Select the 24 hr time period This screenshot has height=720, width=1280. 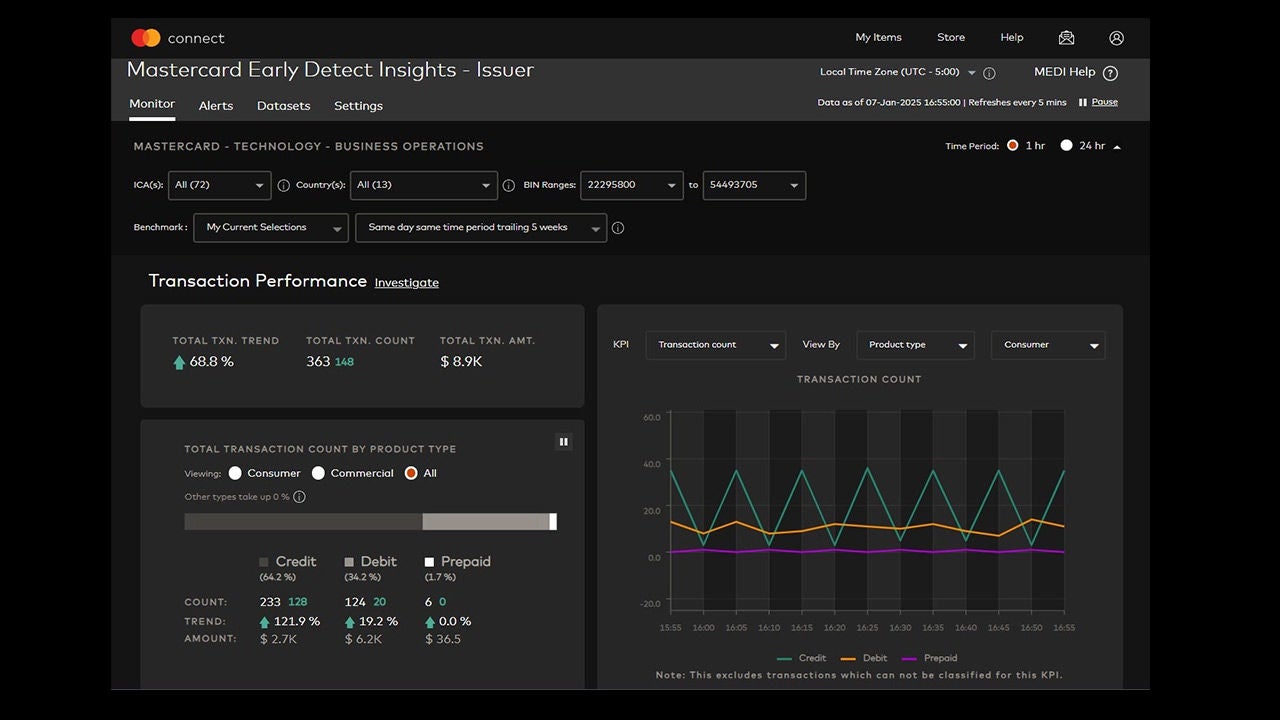[x=1067, y=146]
